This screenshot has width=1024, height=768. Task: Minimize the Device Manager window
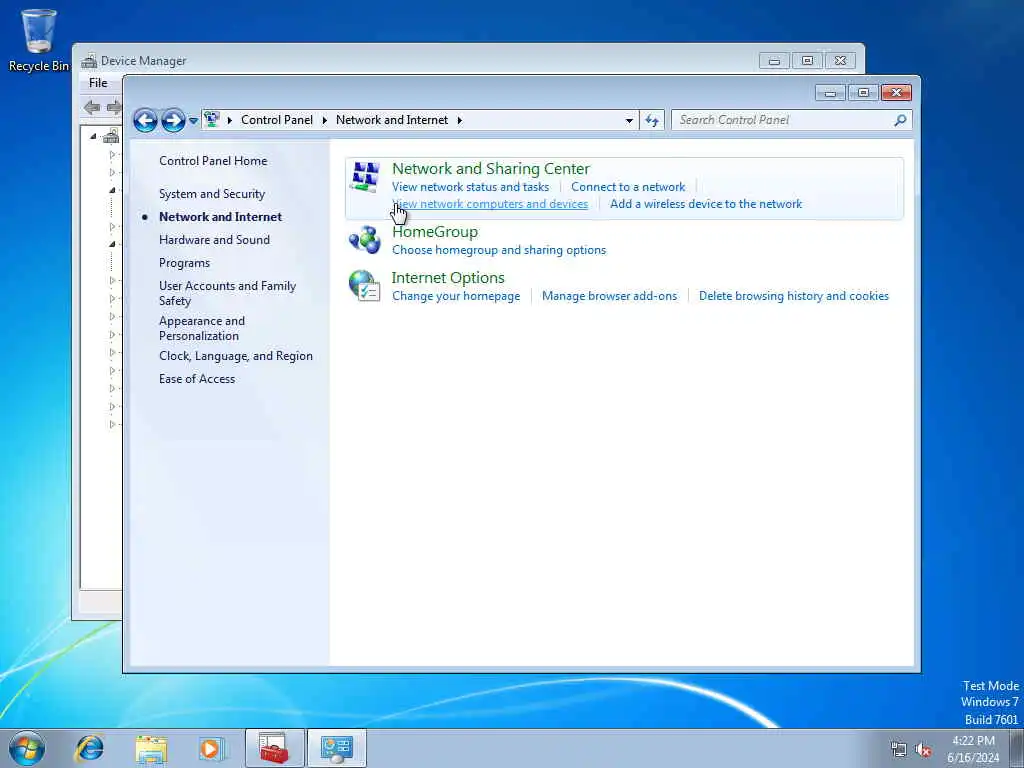point(774,61)
